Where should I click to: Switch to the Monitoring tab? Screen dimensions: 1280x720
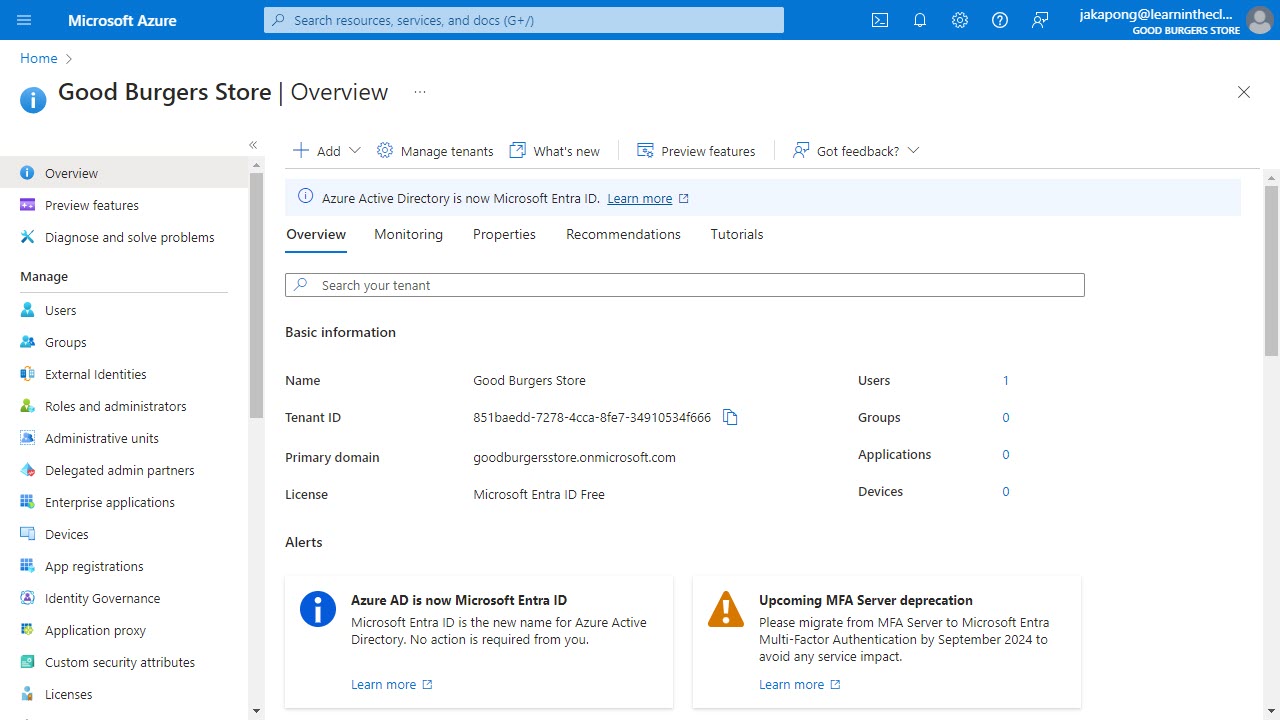click(408, 234)
